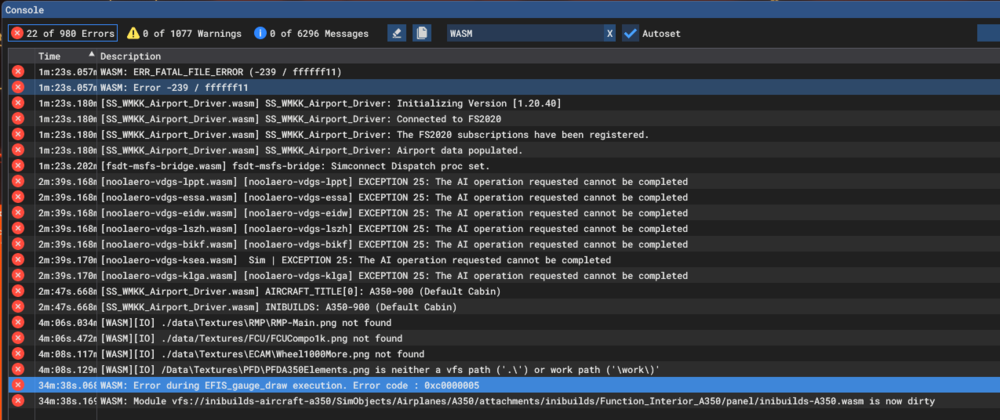The height and width of the screenshot is (420, 1000).
Task: Click the sort arrow in the column header
Action: point(92,55)
